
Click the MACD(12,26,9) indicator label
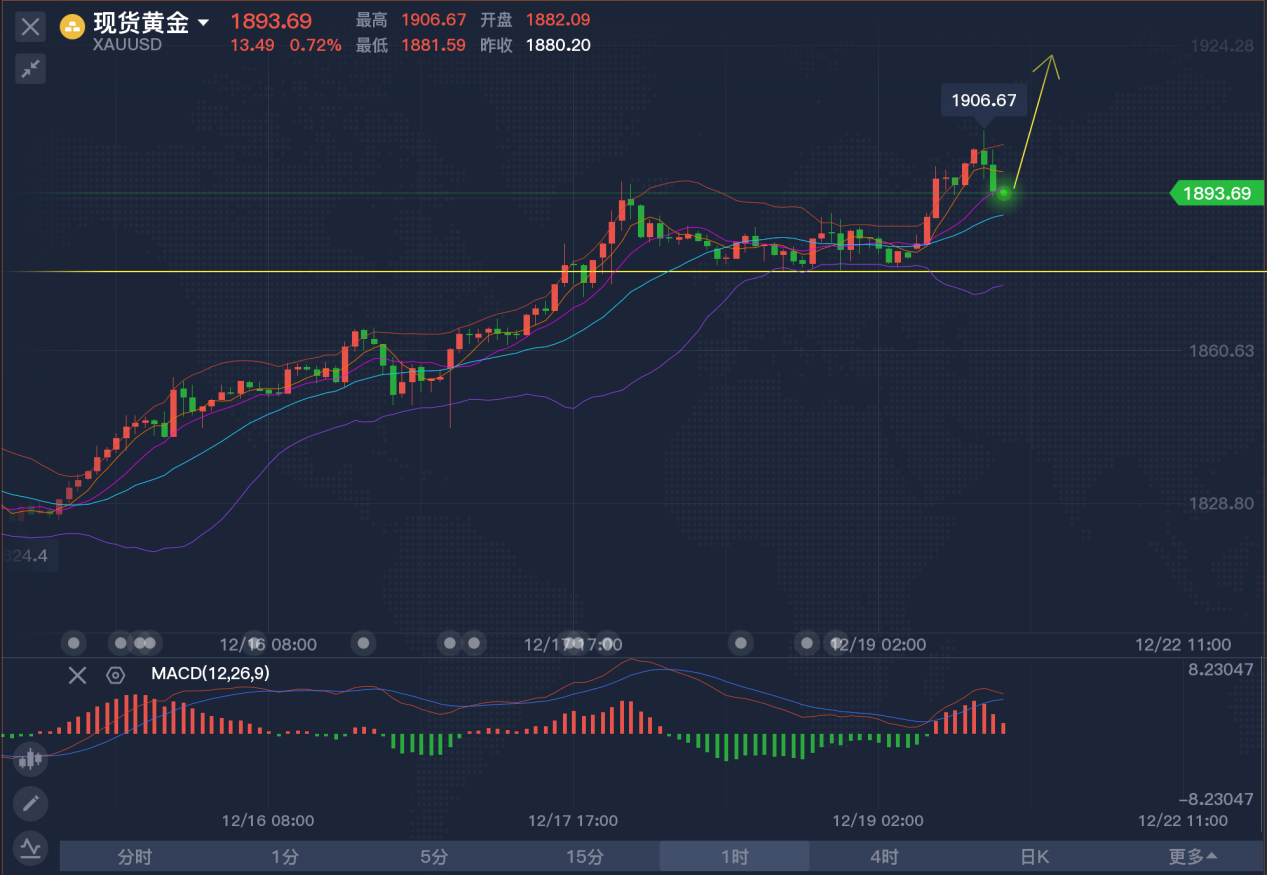(210, 674)
